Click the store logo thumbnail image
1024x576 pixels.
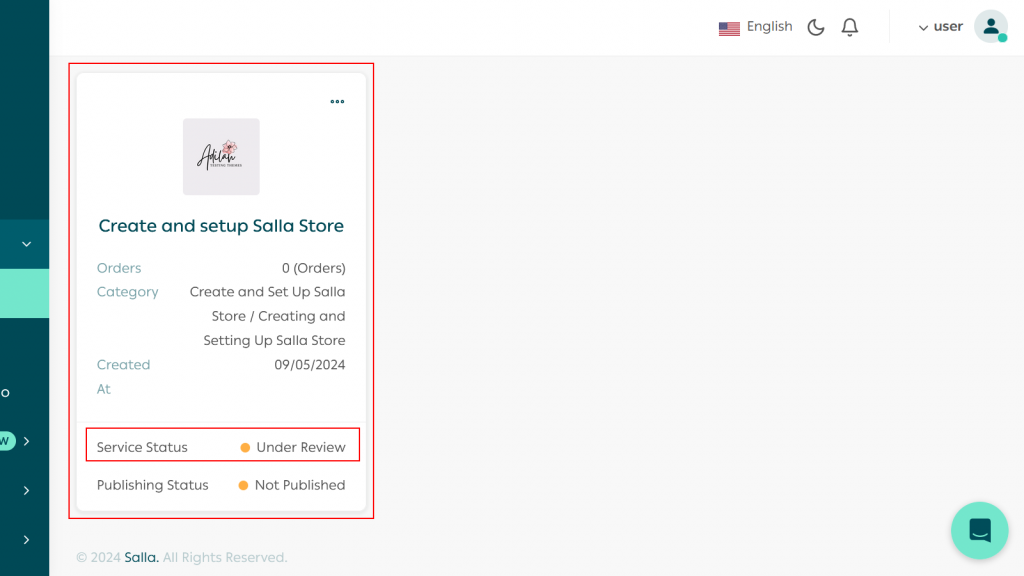click(221, 157)
